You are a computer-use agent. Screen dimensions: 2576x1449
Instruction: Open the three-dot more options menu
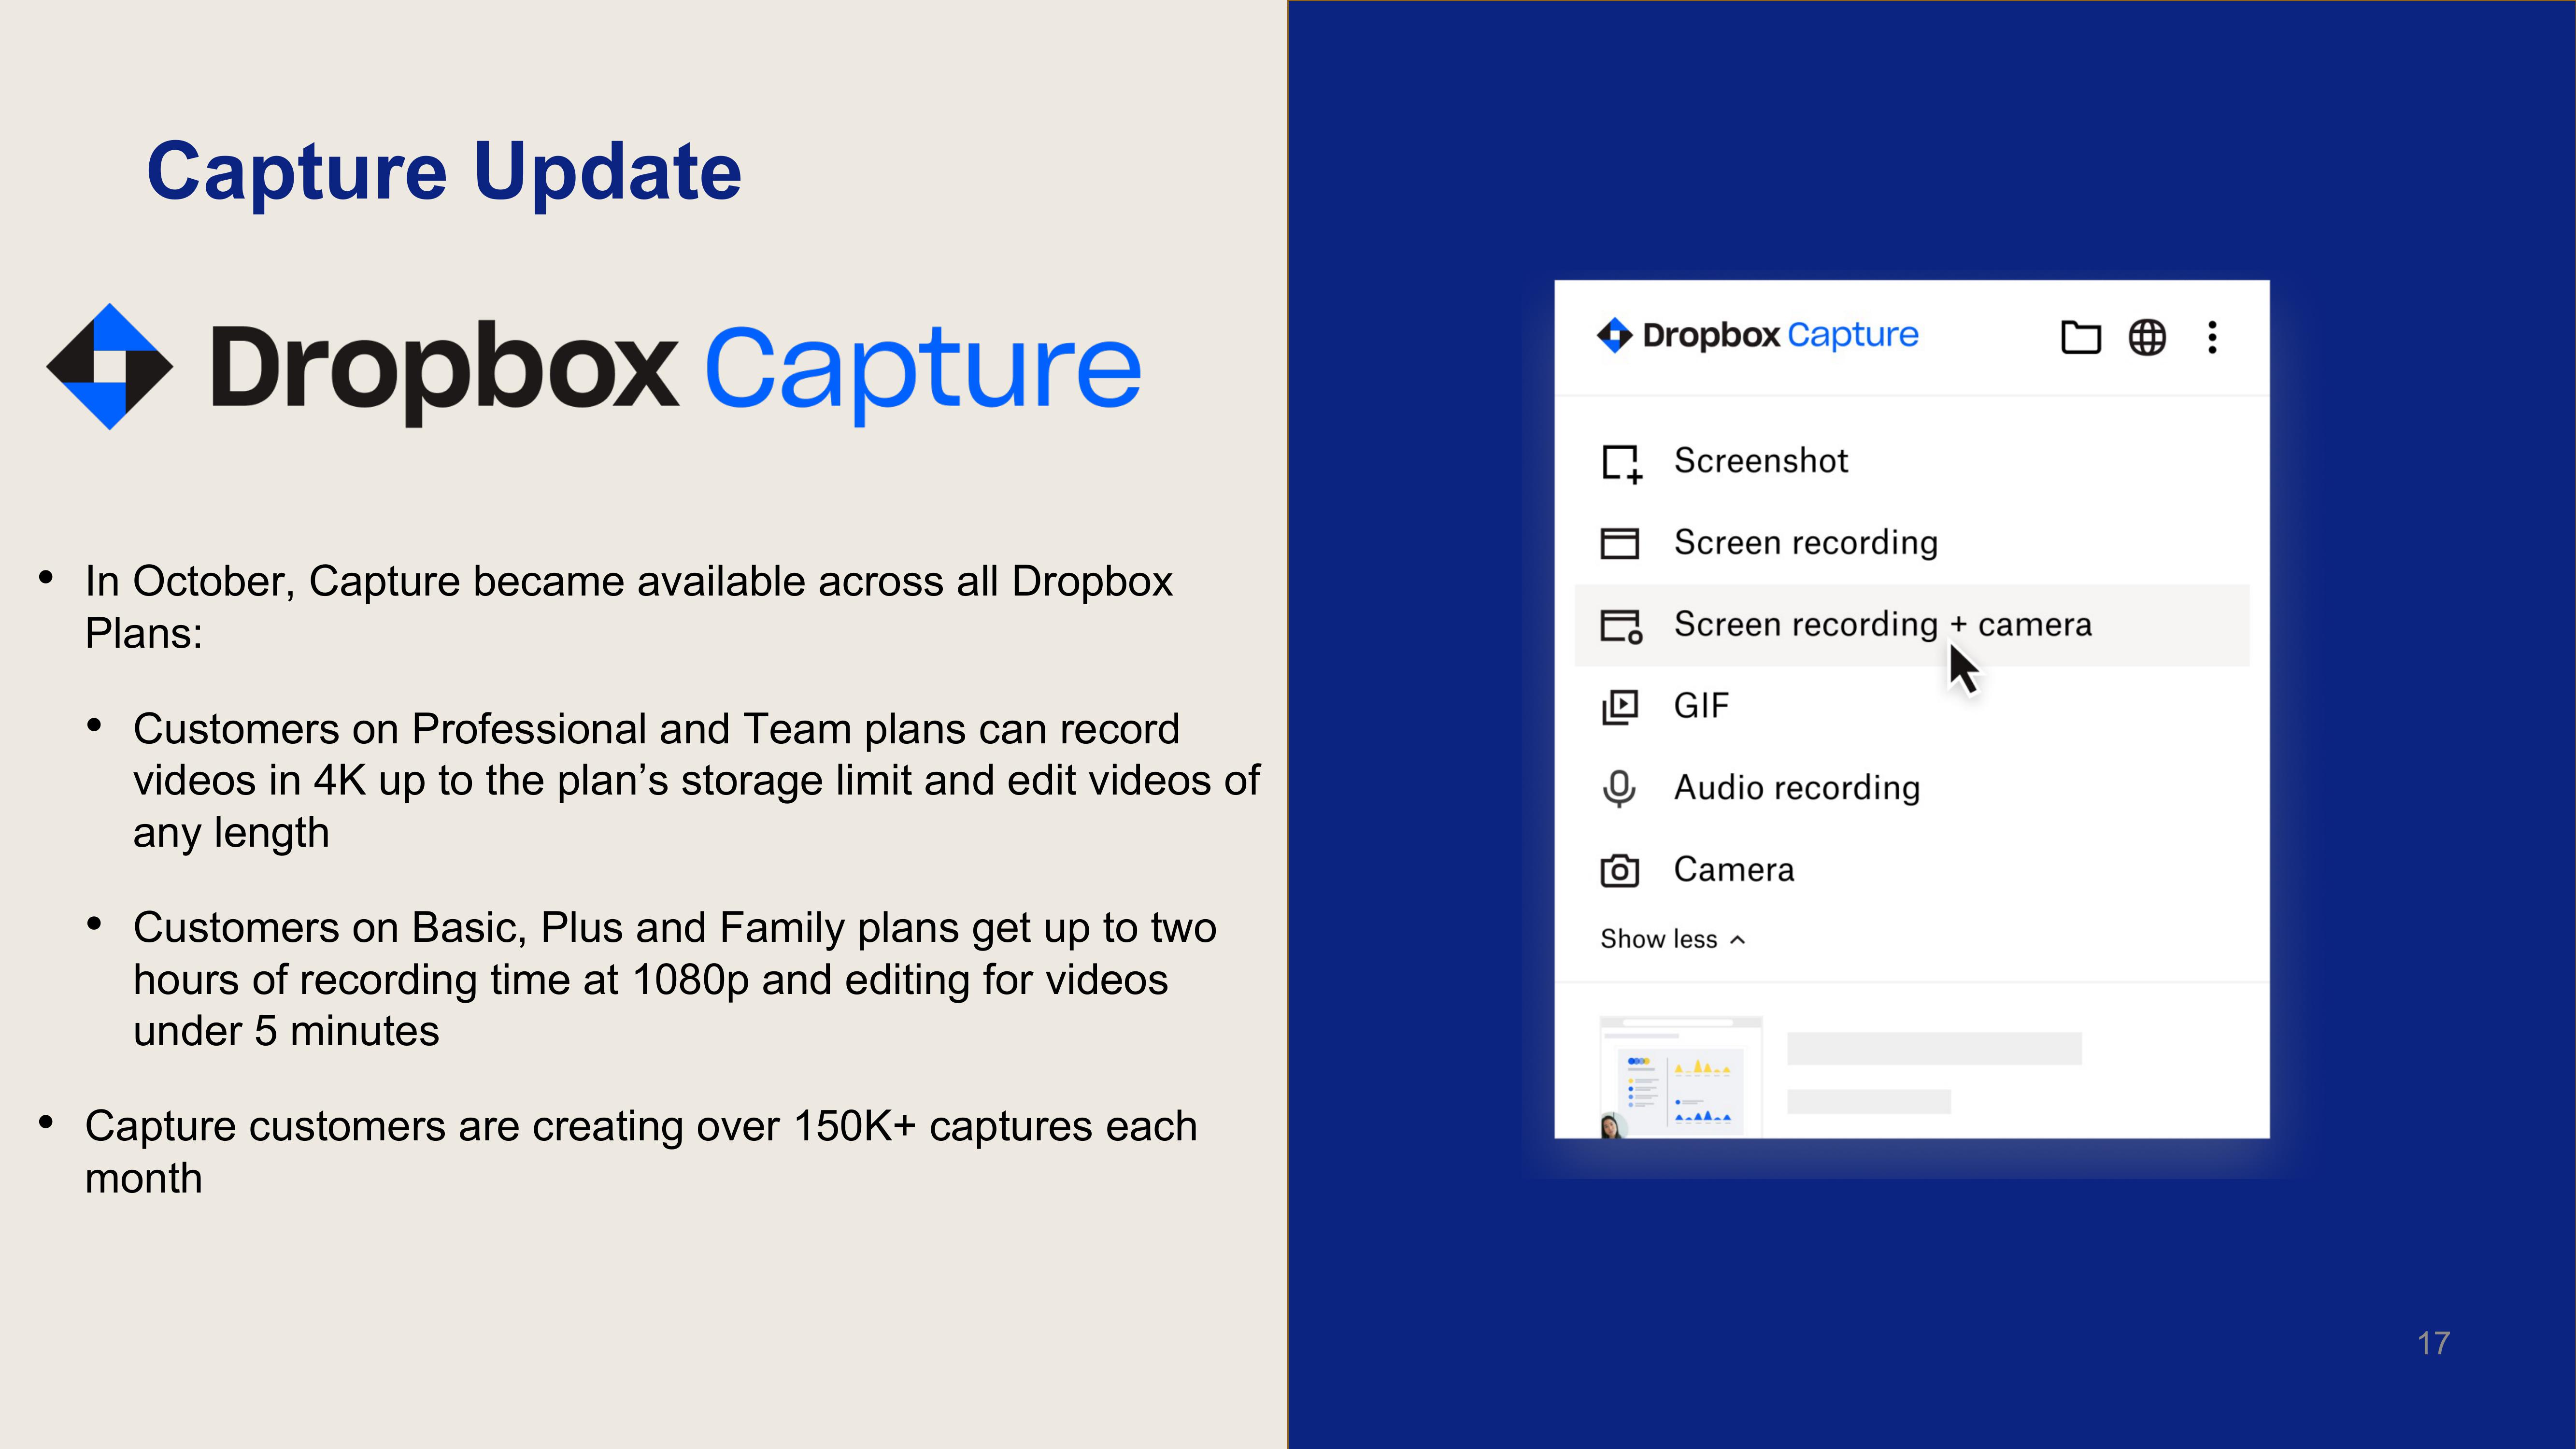pos(2212,337)
